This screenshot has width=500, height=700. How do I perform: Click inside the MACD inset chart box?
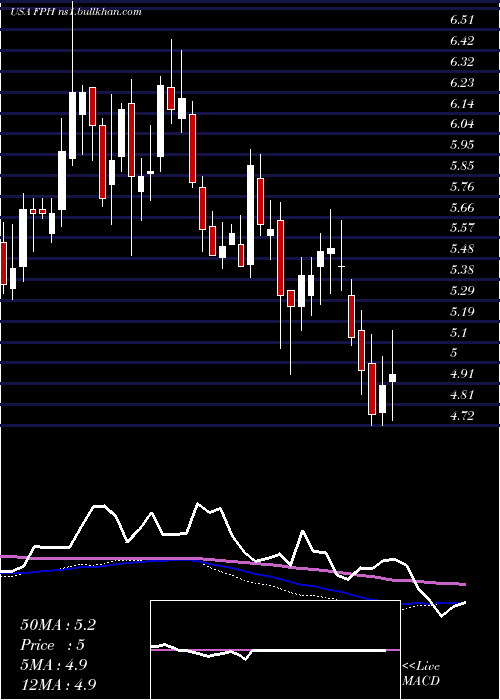[x=275, y=650]
